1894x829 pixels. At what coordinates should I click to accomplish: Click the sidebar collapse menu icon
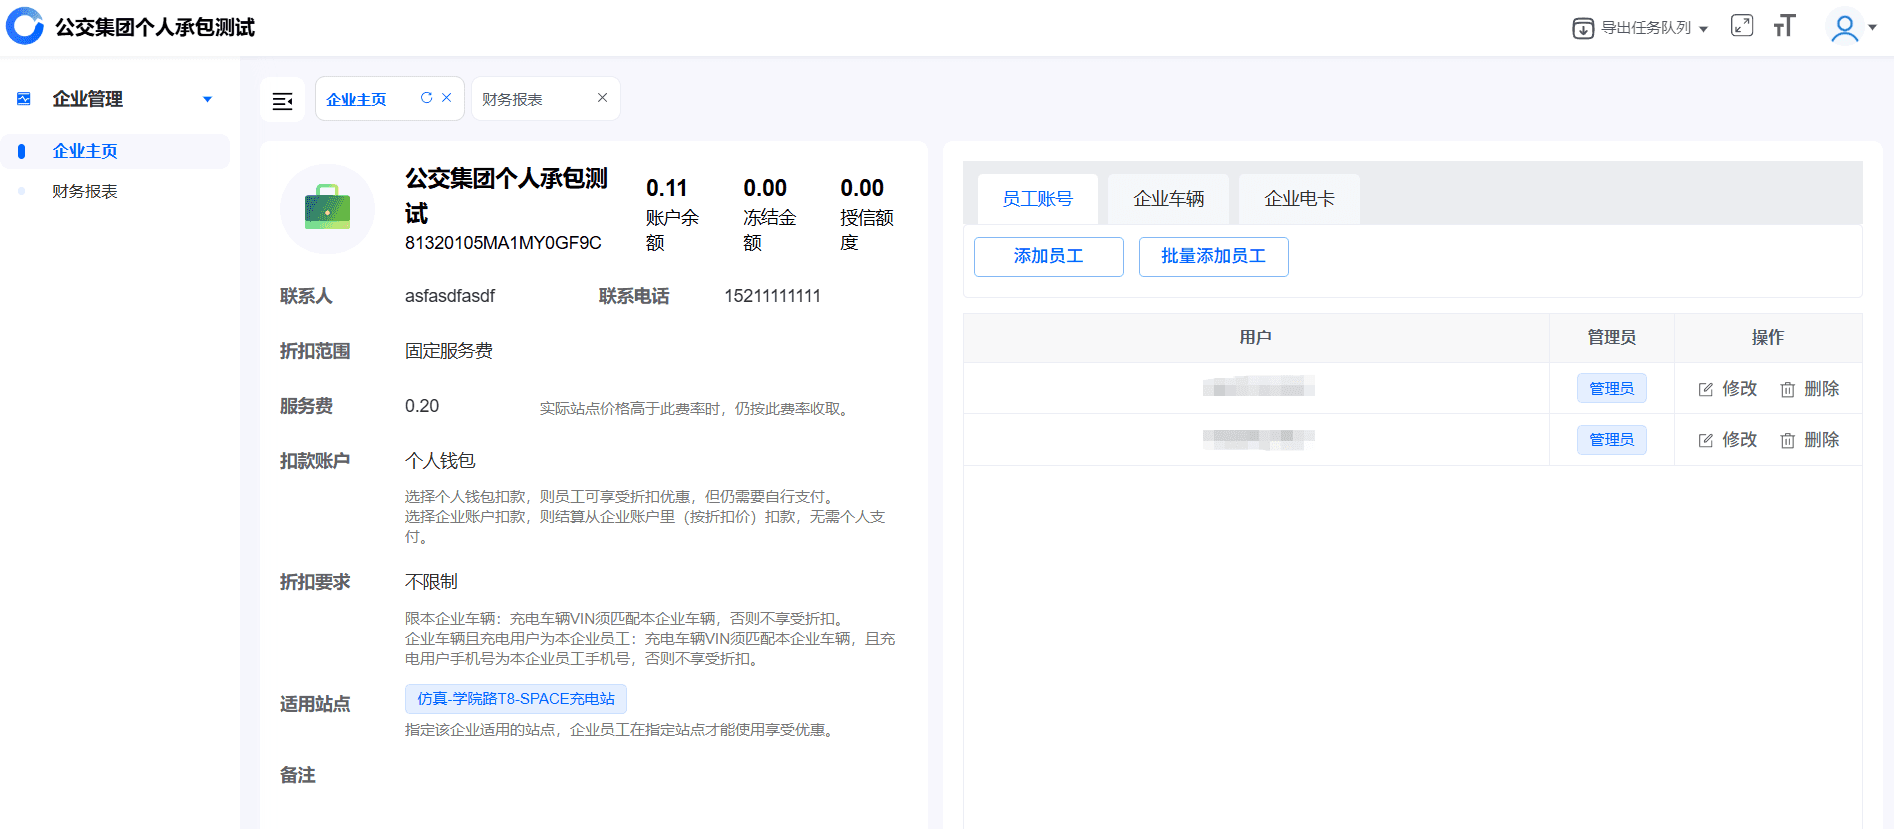pyautogui.click(x=283, y=100)
